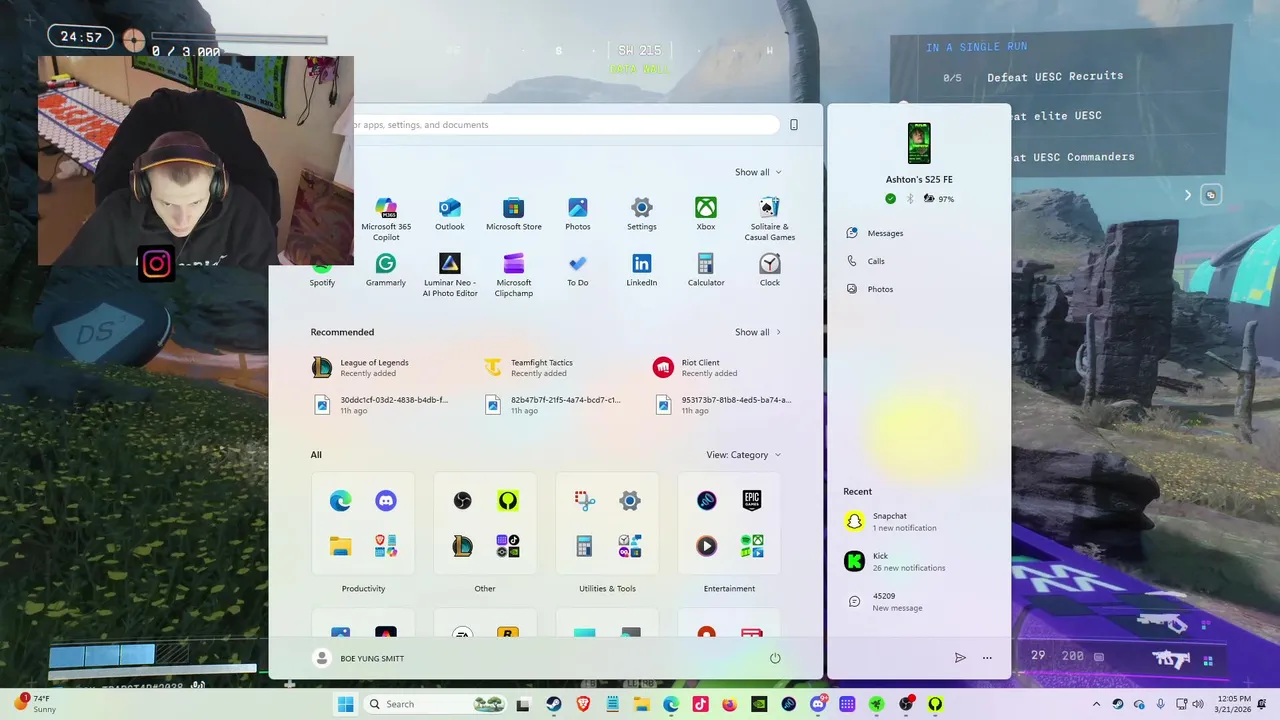Open Snipping Tool in Utilities & Tools
The height and width of the screenshot is (720, 1280).
point(585,501)
